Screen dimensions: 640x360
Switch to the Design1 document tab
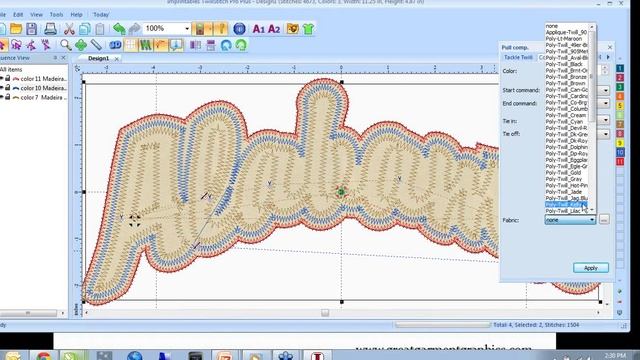98,58
